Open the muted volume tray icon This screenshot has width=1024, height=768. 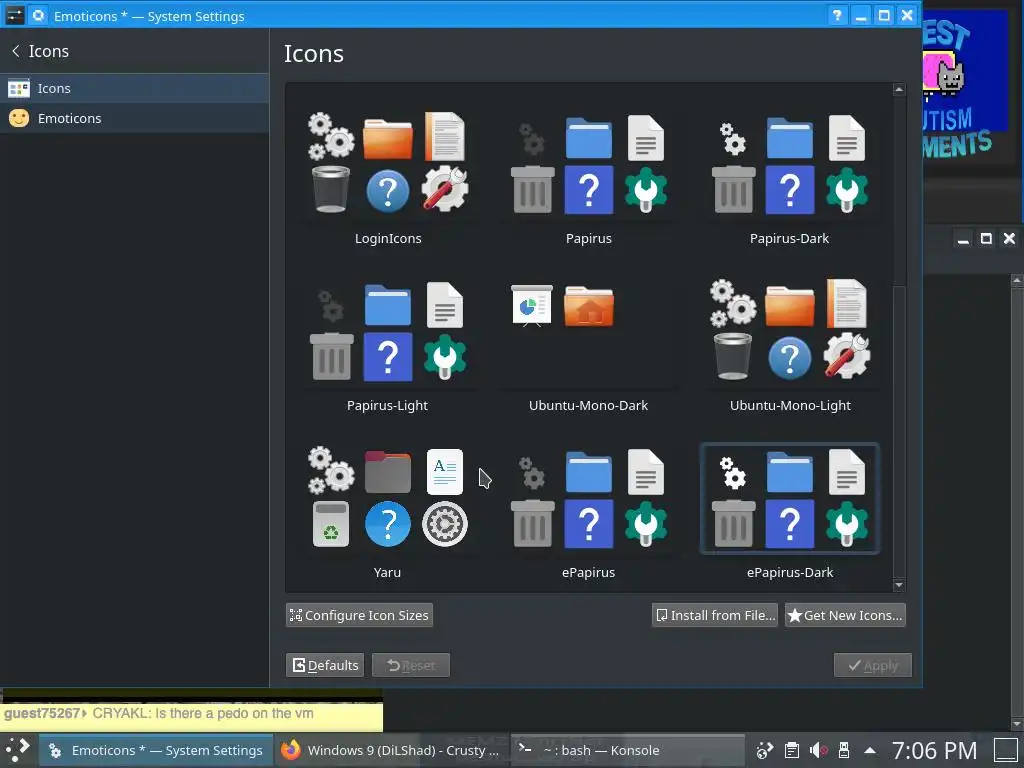pyautogui.click(x=818, y=750)
